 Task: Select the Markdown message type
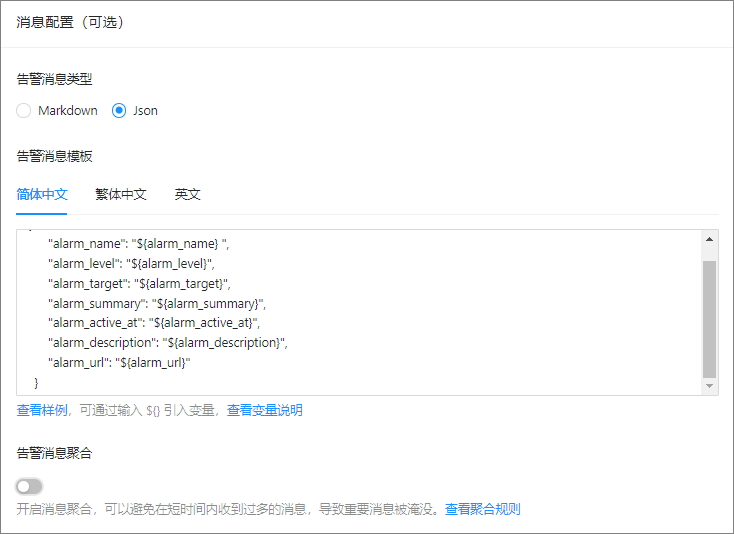[24, 111]
